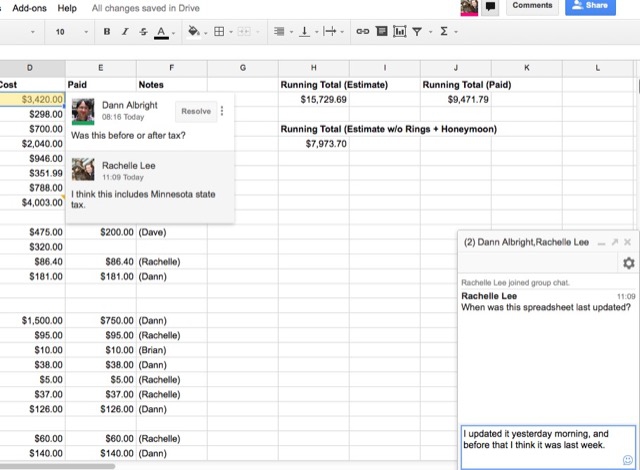Viewport: 640px width, 470px height.
Task: Expand the functions dropdown arrow
Action: 456,32
